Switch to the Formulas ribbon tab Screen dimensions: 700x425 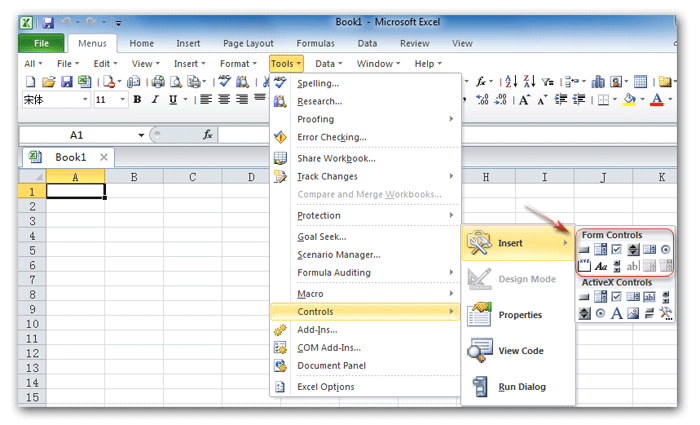[316, 43]
